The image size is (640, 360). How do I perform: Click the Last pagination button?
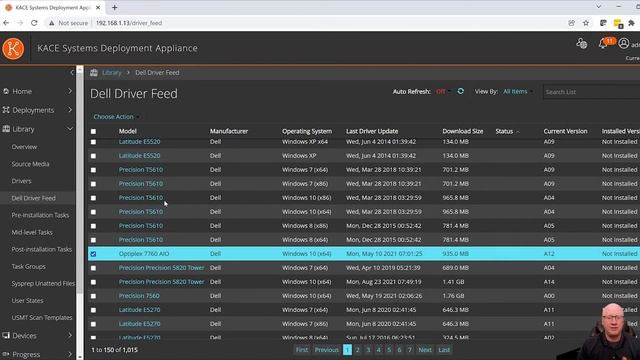coord(444,350)
